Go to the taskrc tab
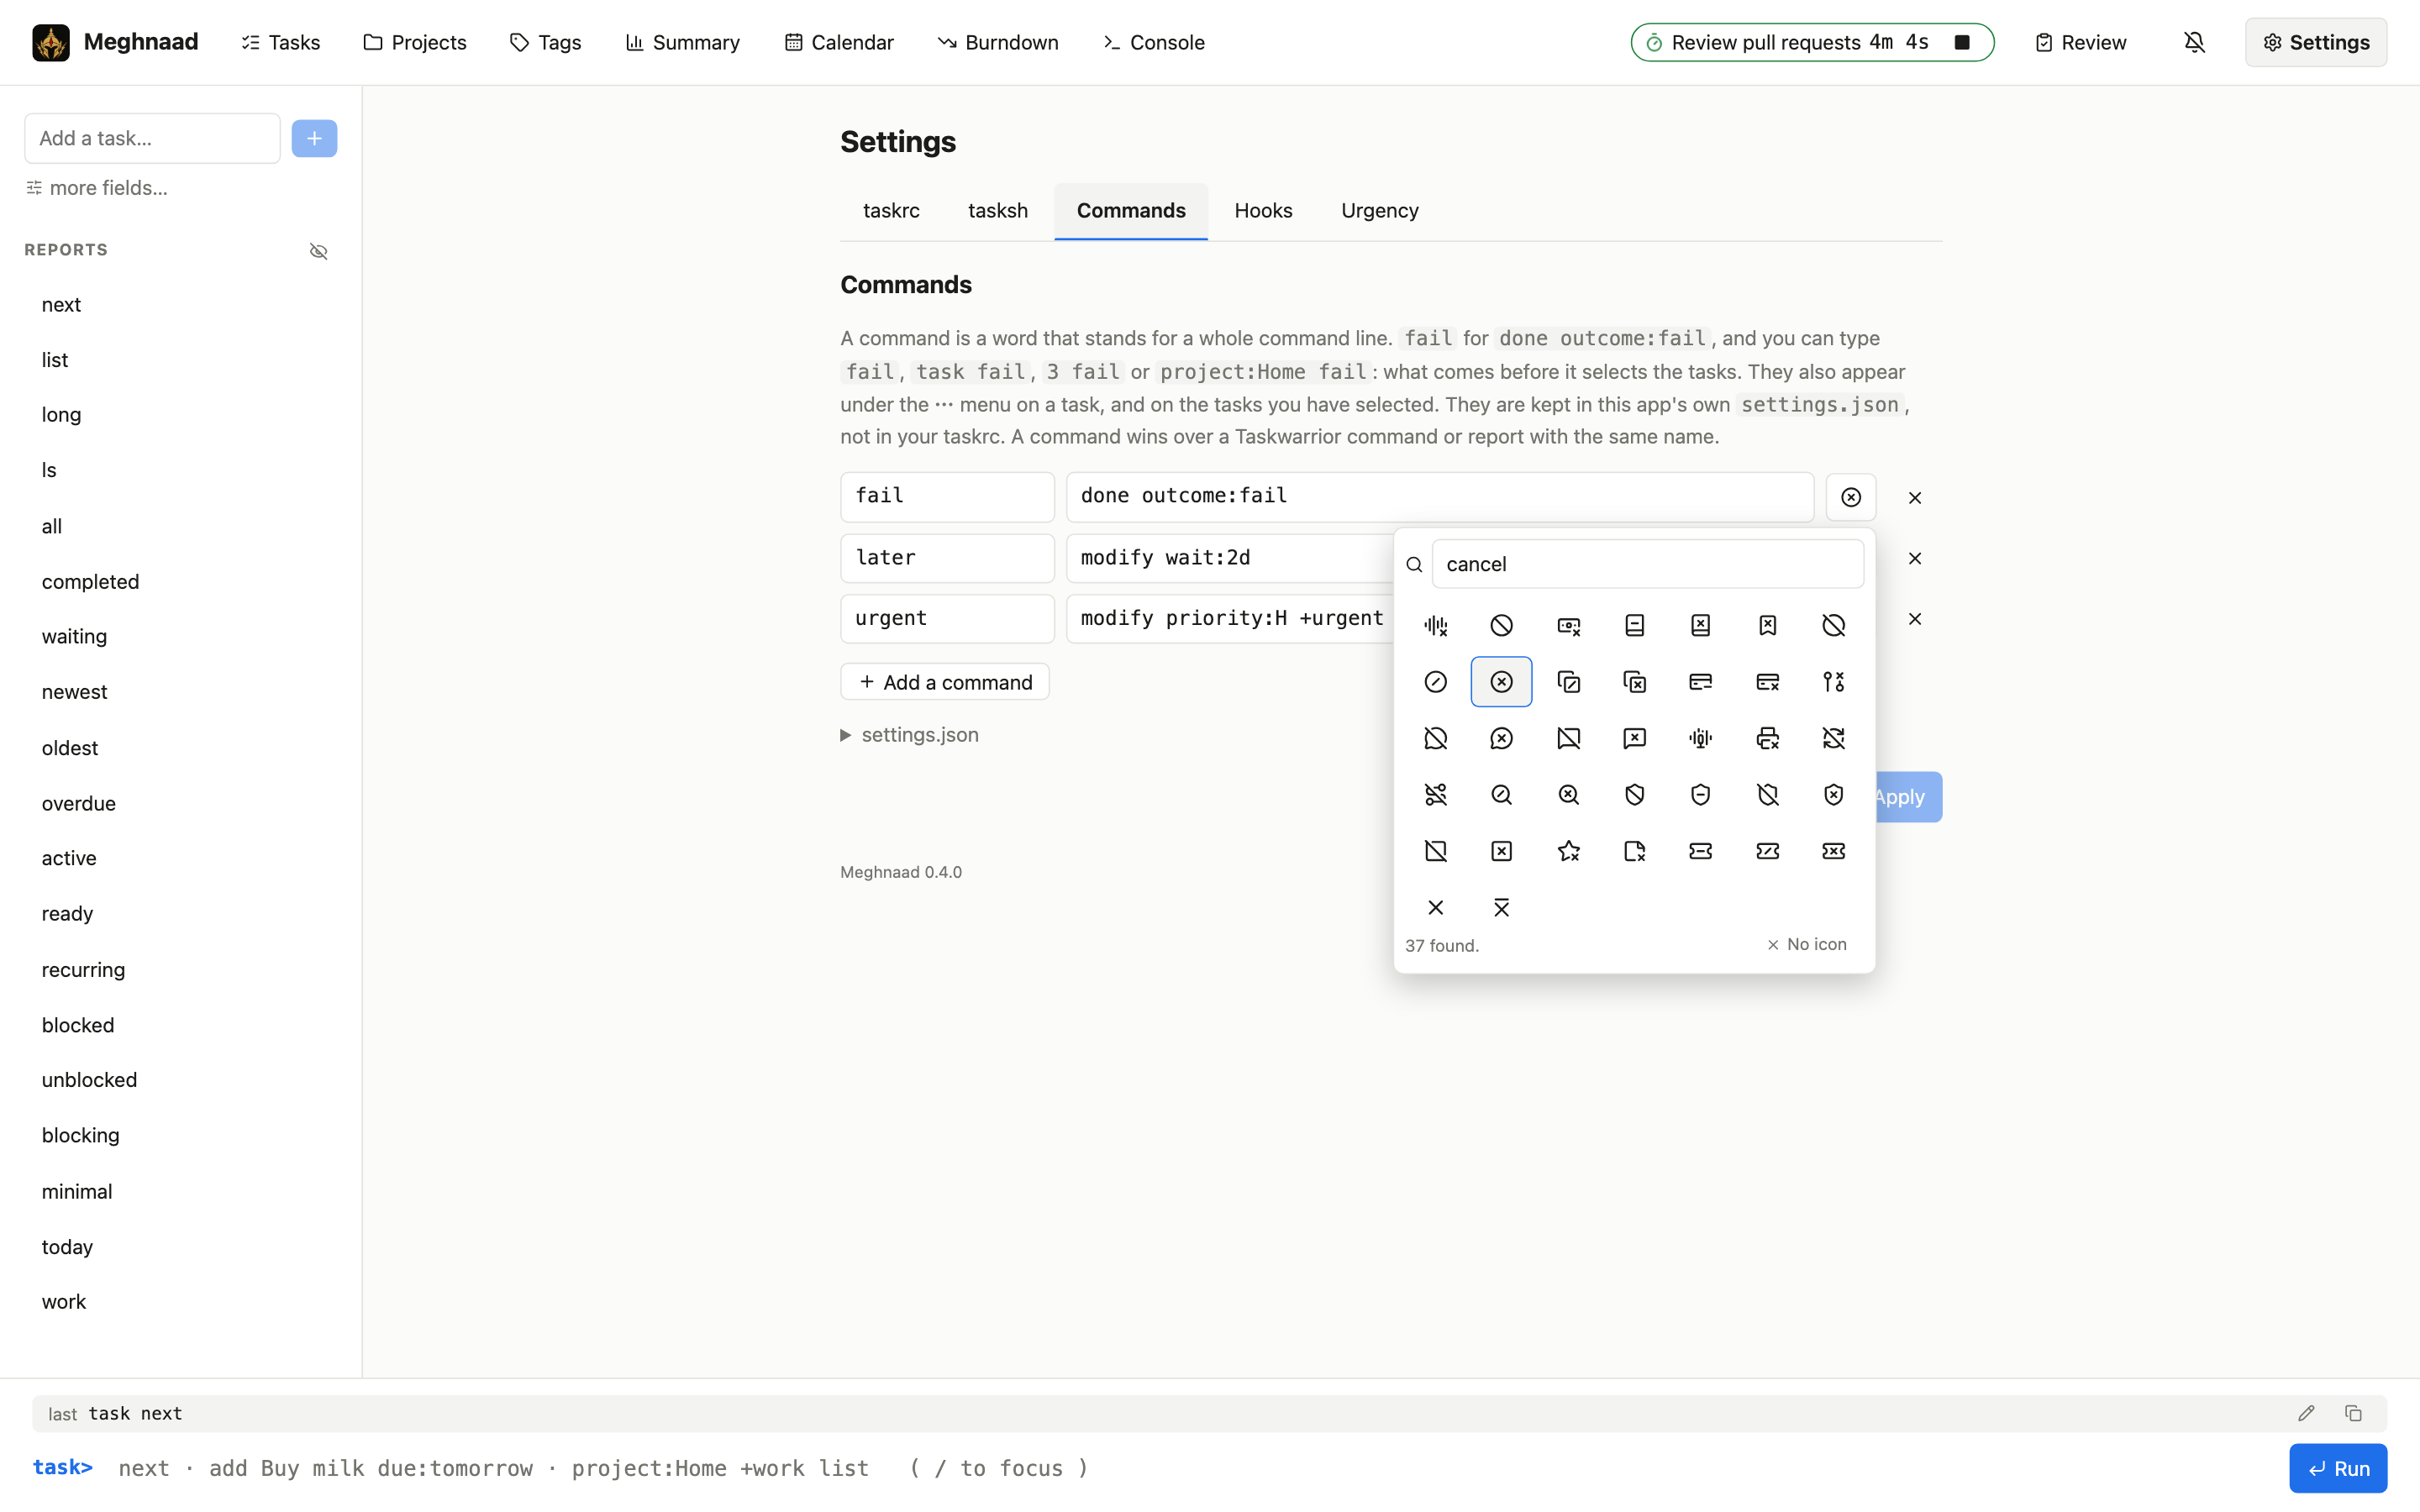 click(x=891, y=210)
